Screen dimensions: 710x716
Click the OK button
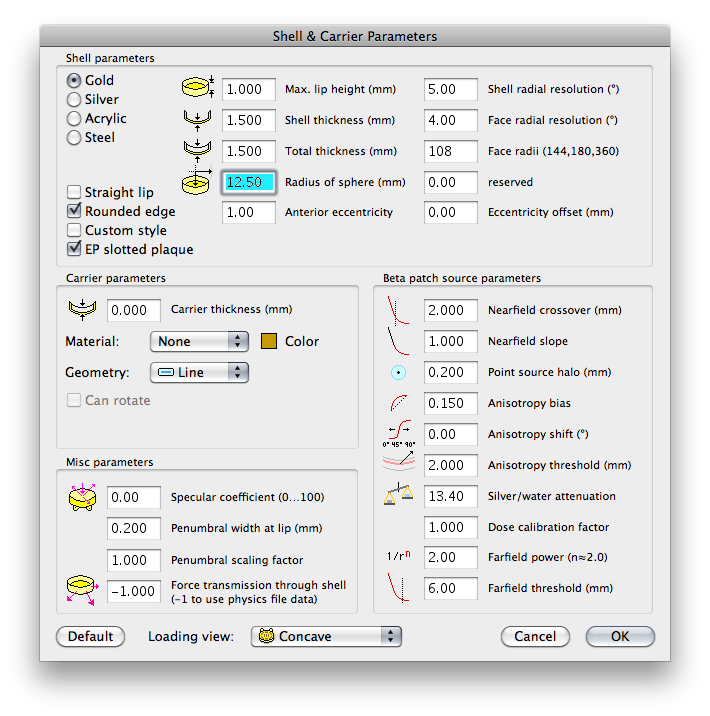tap(620, 637)
